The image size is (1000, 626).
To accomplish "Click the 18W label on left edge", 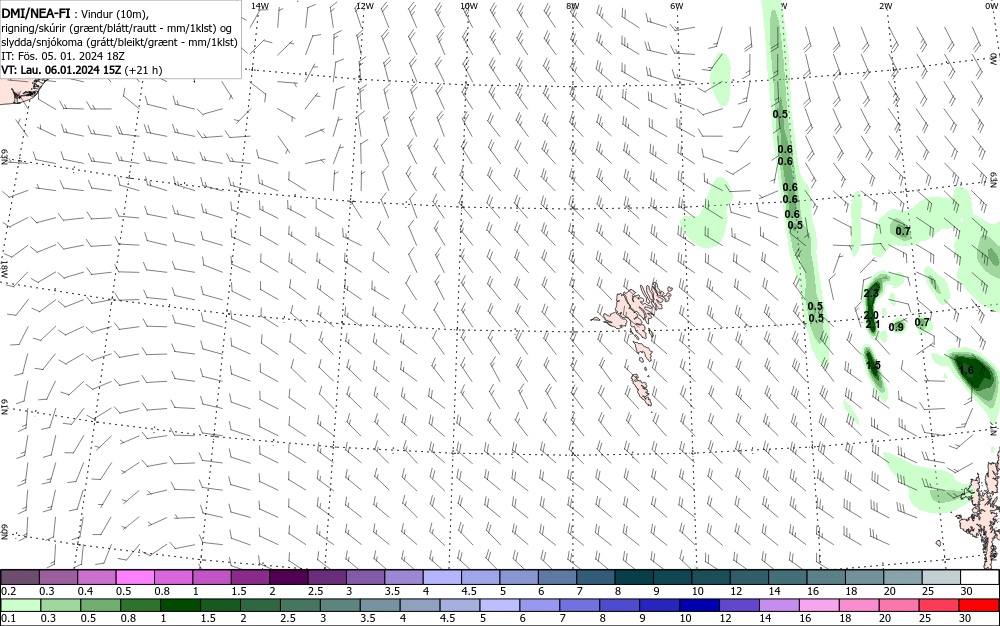I will (4, 267).
